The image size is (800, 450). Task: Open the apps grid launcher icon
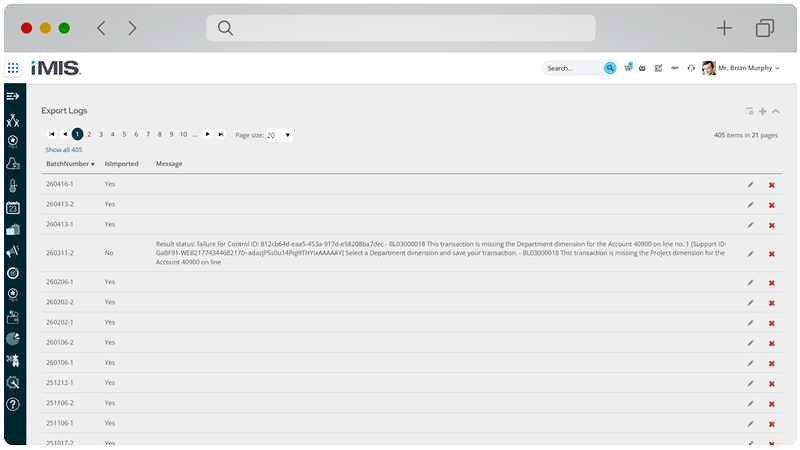pos(13,68)
